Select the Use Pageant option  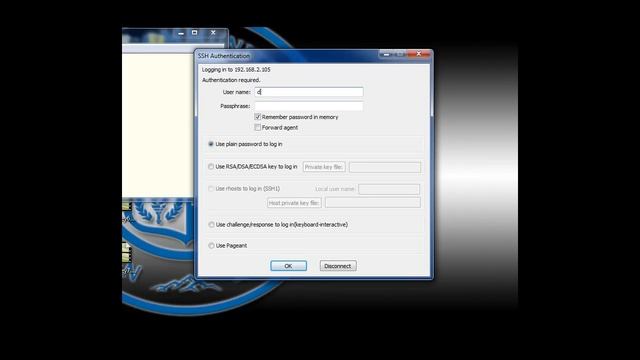tap(211, 246)
